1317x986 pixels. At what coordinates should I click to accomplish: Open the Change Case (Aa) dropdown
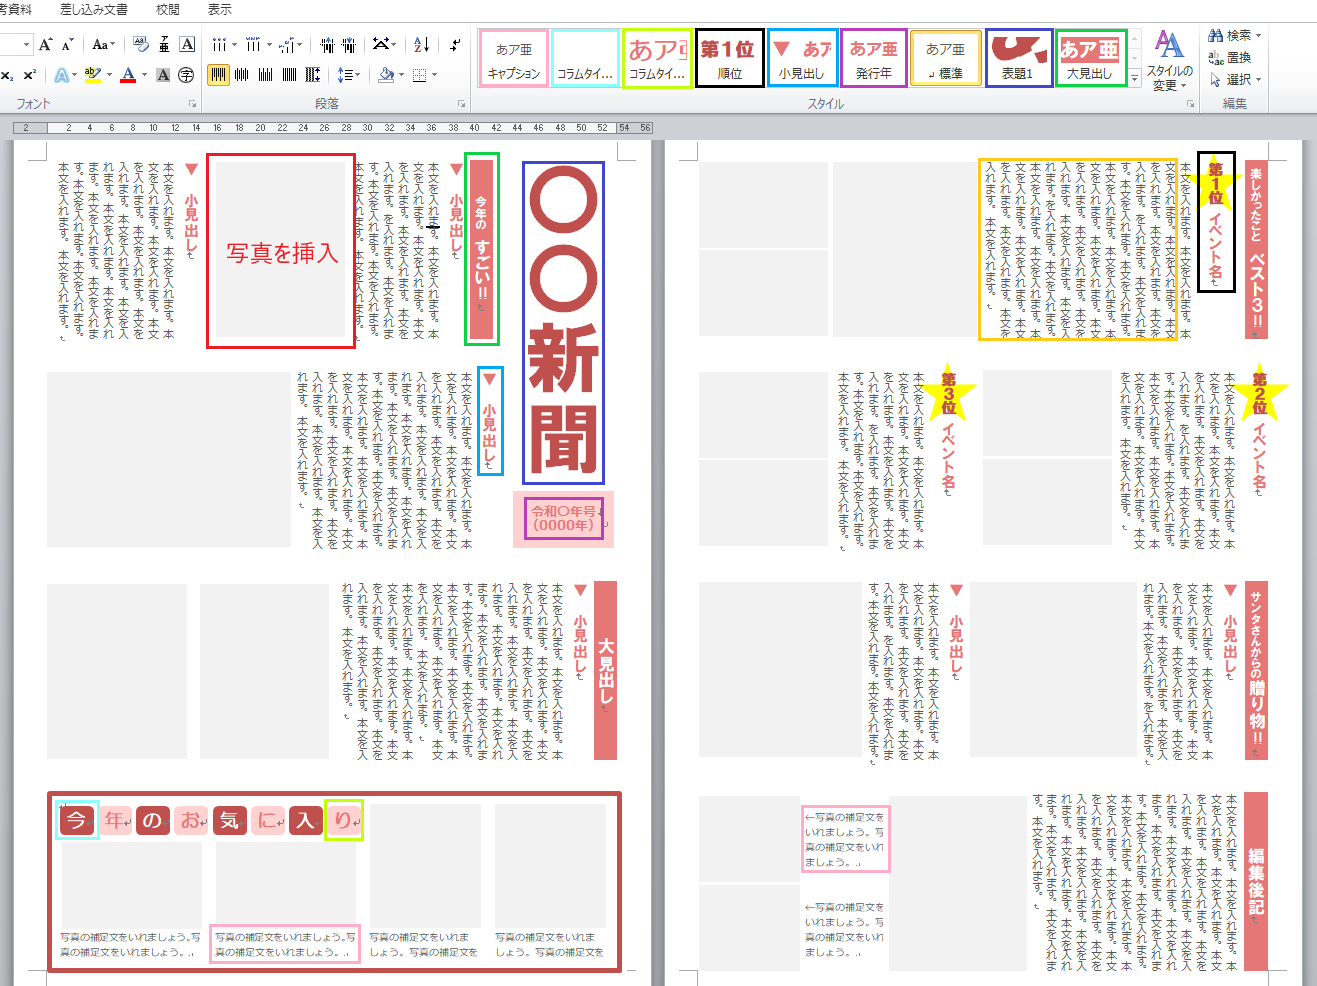[103, 45]
